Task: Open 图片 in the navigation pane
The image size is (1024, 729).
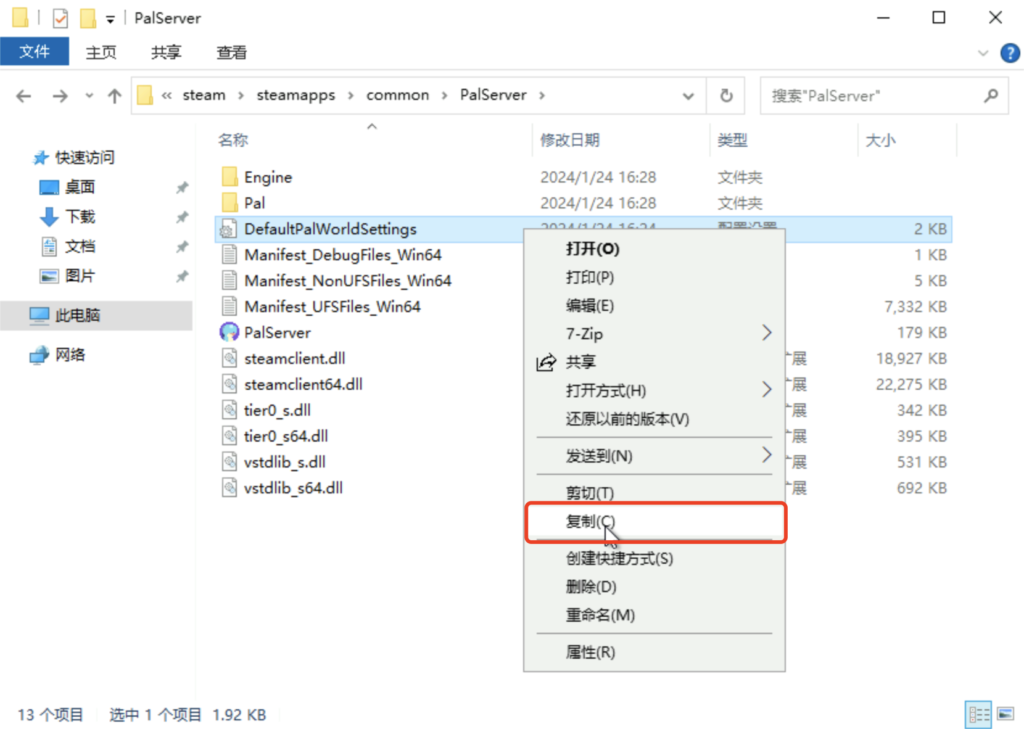Action: coord(80,276)
